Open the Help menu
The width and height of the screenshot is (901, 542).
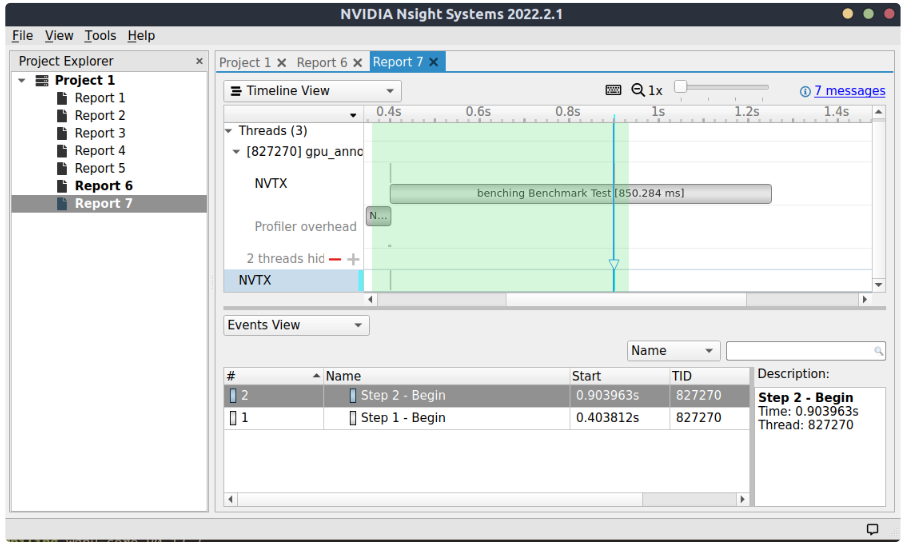pos(141,36)
